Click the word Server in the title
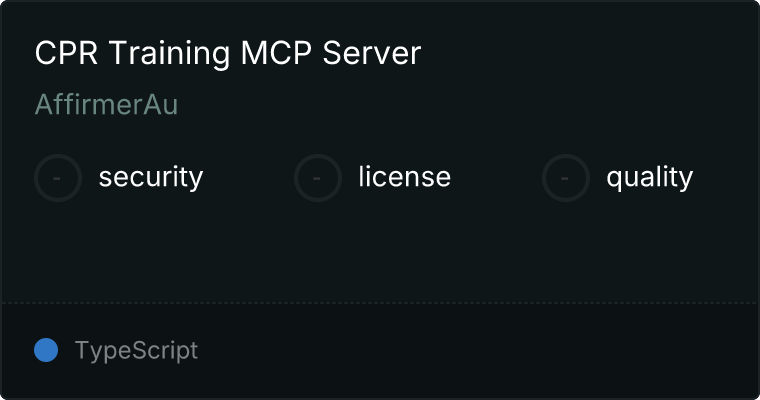The width and height of the screenshot is (760, 400). (372, 52)
